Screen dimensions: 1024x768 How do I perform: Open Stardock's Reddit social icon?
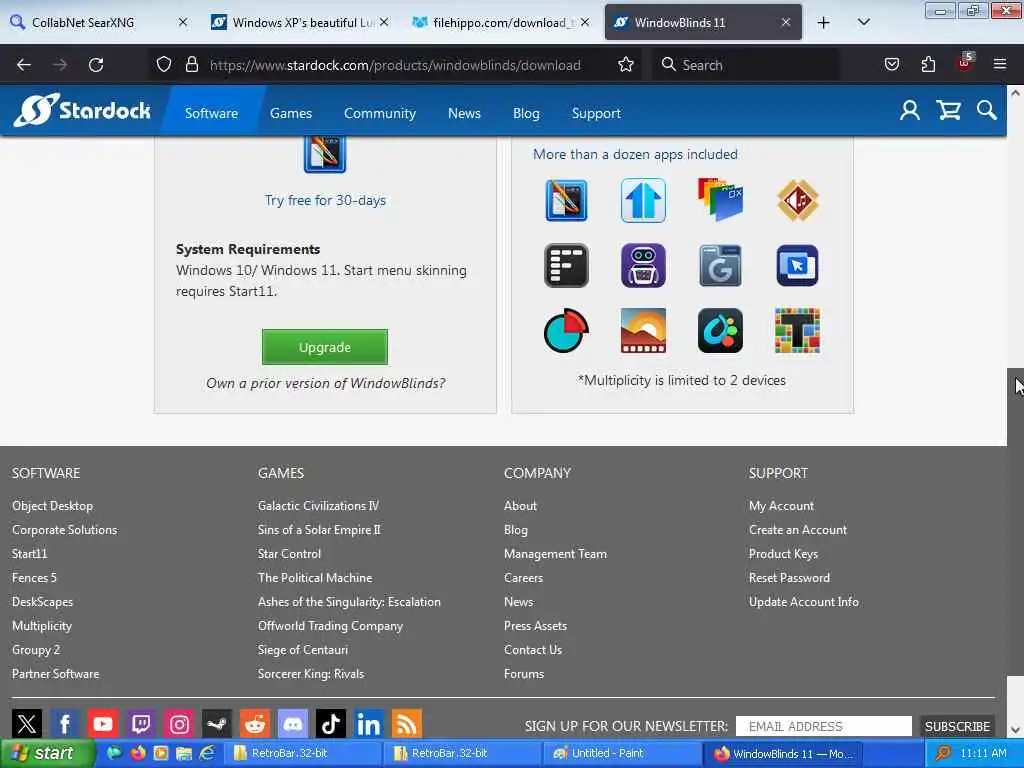pyautogui.click(x=255, y=724)
